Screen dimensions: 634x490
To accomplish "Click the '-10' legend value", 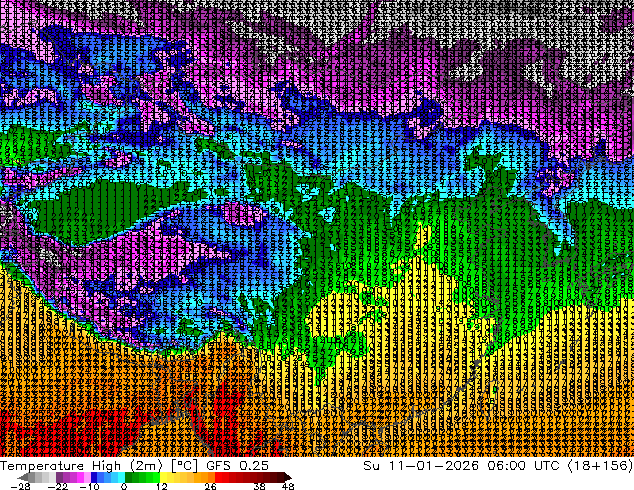I will coord(90,486).
